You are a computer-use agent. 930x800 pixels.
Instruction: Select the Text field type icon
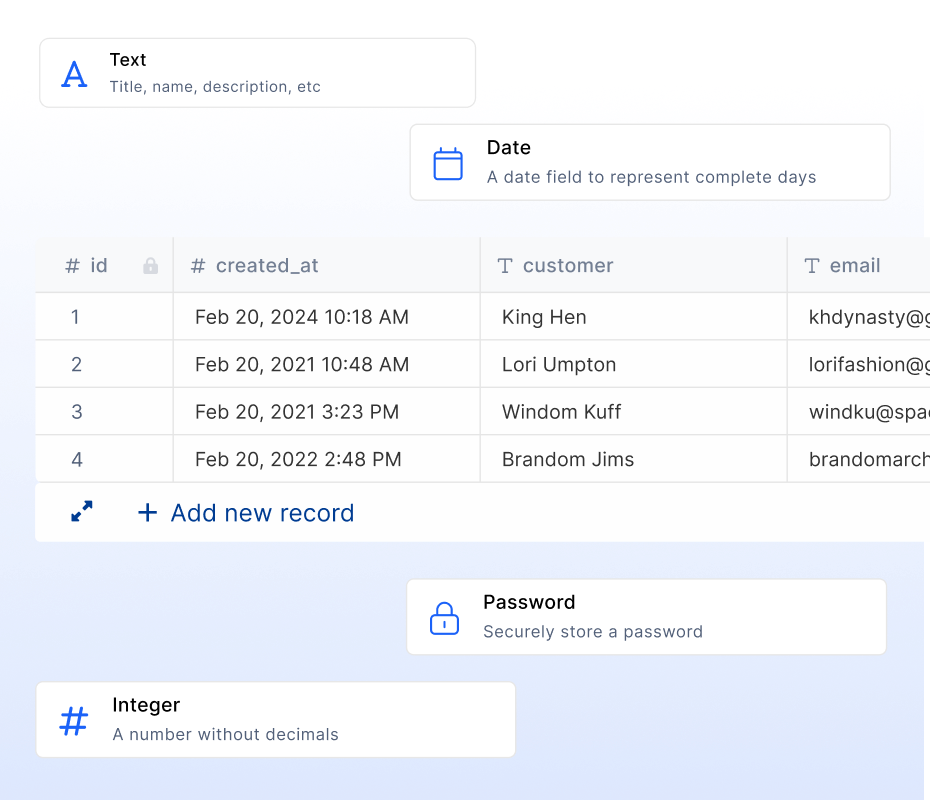pyautogui.click(x=74, y=72)
